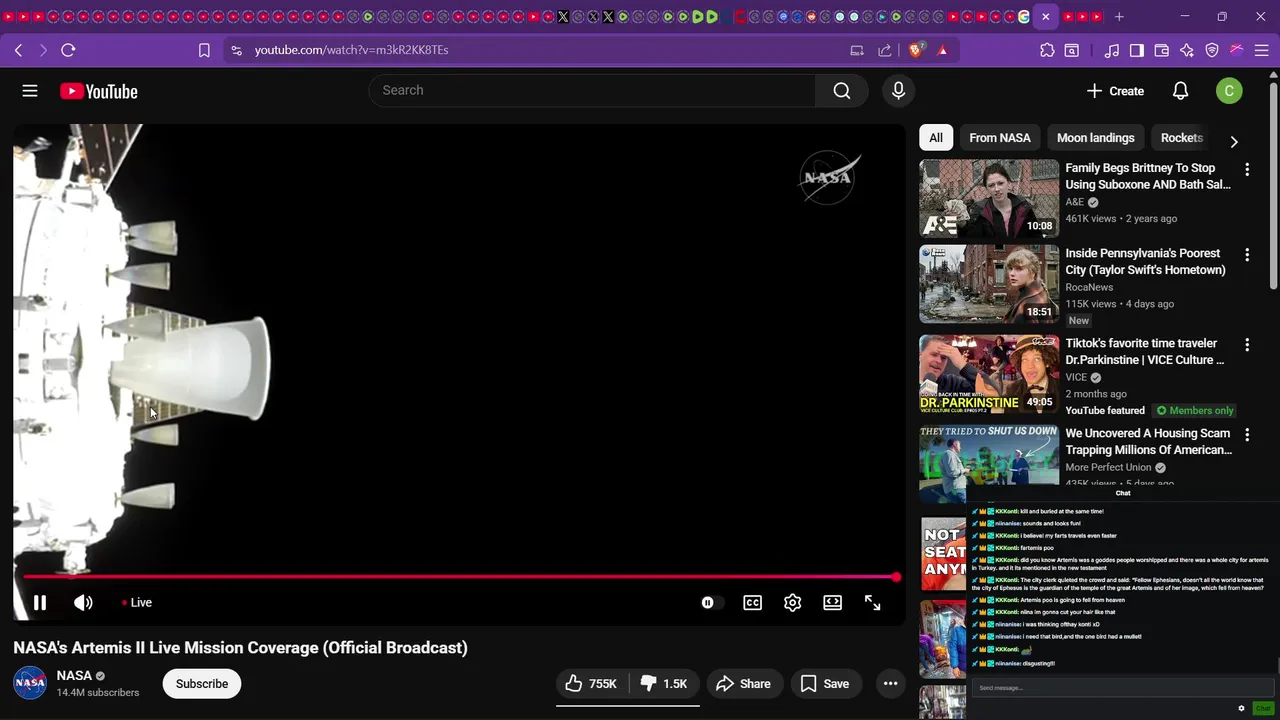Open the Brave Wallet icon
Viewport: 1280px width, 720px height.
[1162, 50]
